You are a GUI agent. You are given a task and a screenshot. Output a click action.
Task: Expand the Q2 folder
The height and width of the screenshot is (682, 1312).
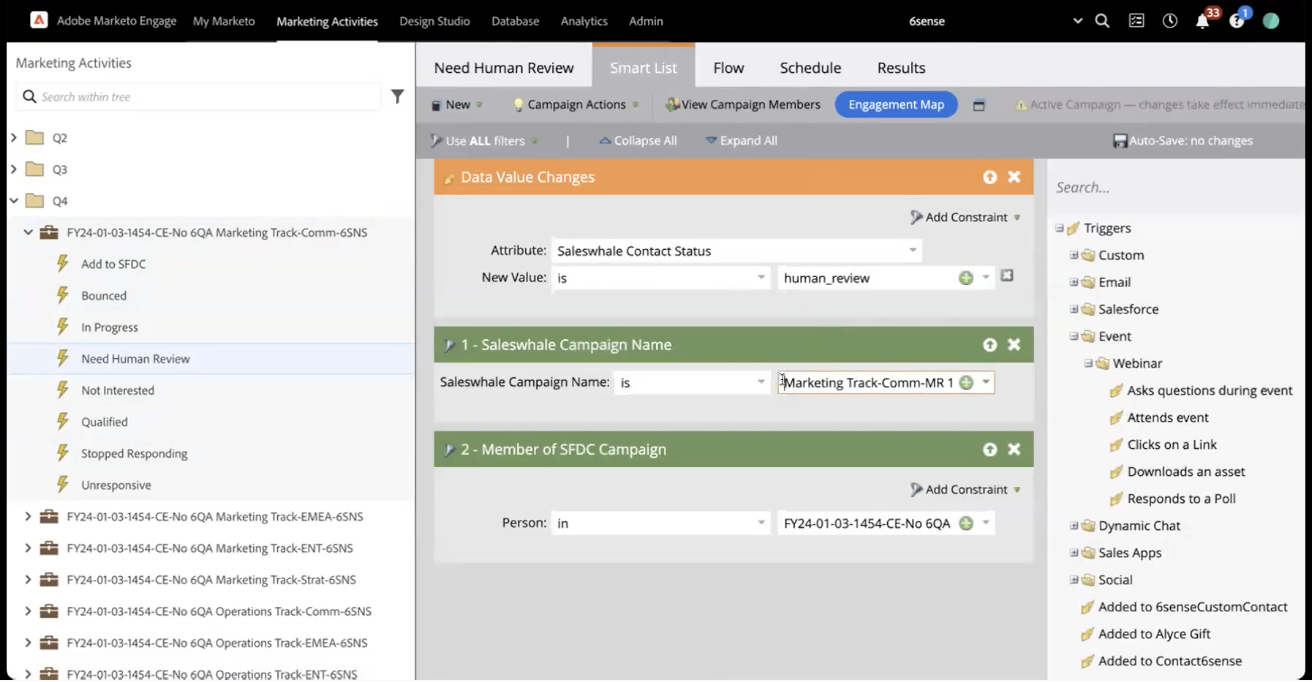click(14, 137)
